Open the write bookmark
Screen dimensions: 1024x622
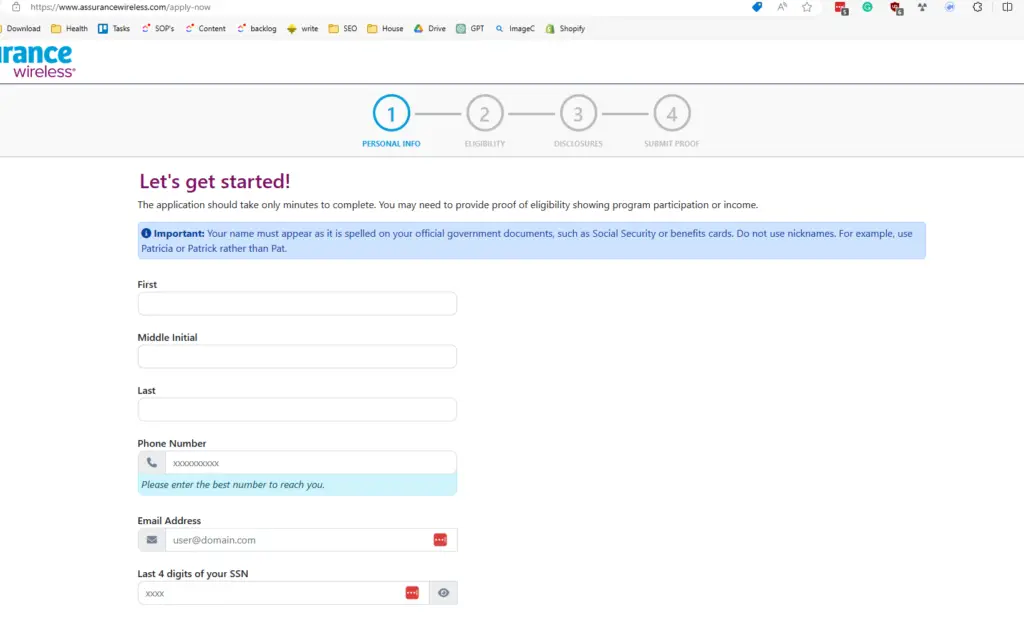[x=302, y=29]
